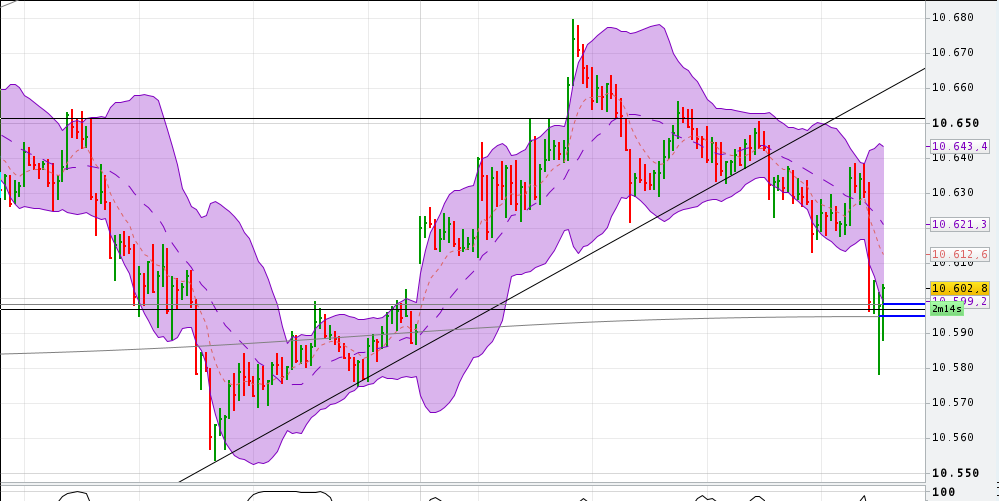Click the 10.560 price axis label

pyautogui.click(x=952, y=438)
